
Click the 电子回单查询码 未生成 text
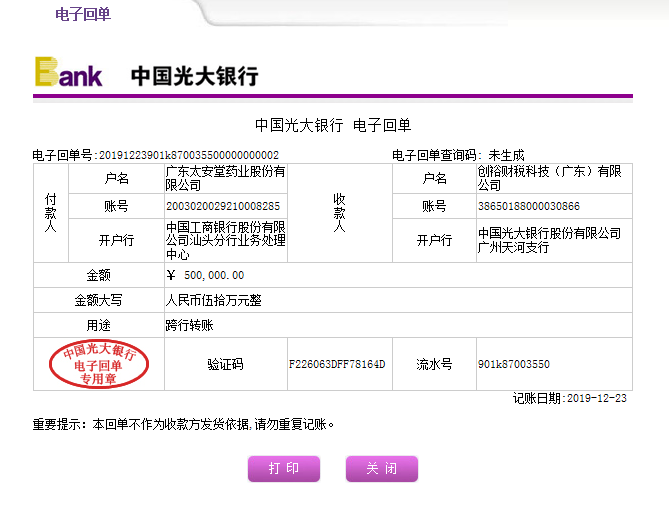pyautogui.click(x=458, y=155)
